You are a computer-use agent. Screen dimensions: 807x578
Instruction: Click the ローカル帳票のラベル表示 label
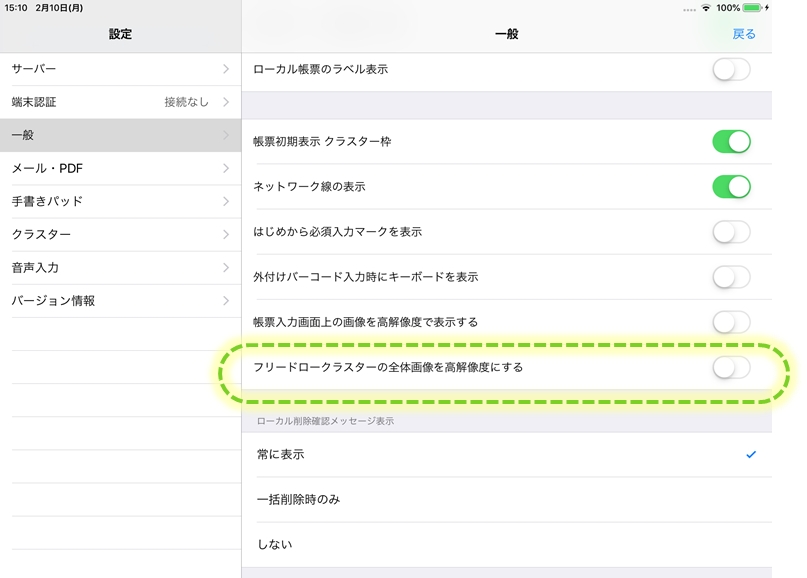click(321, 69)
